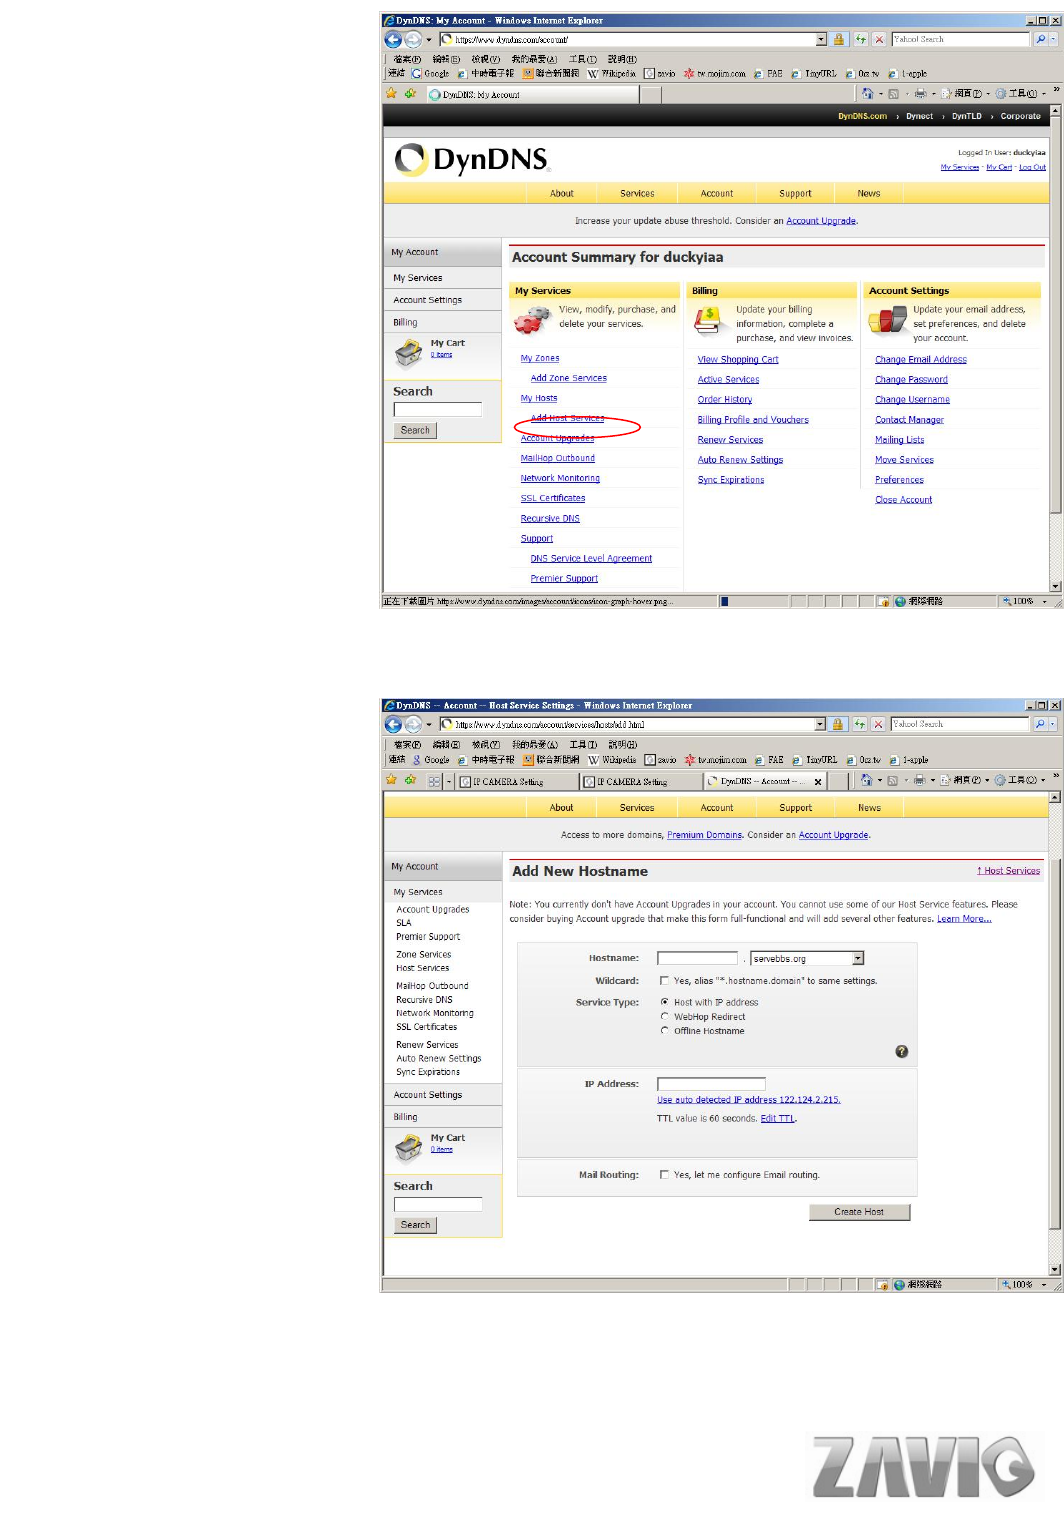
Task: Click Refresh icon in Host Service Settings window
Action: [859, 724]
